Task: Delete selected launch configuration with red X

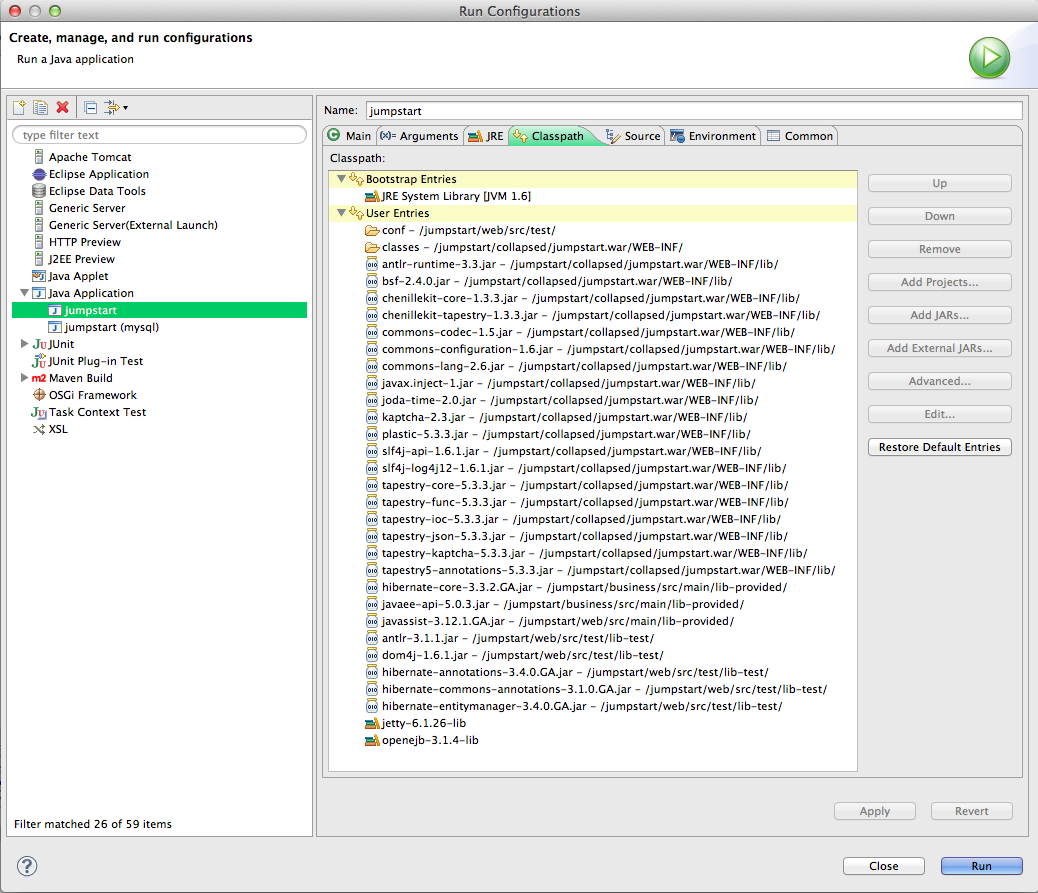Action: tap(63, 107)
